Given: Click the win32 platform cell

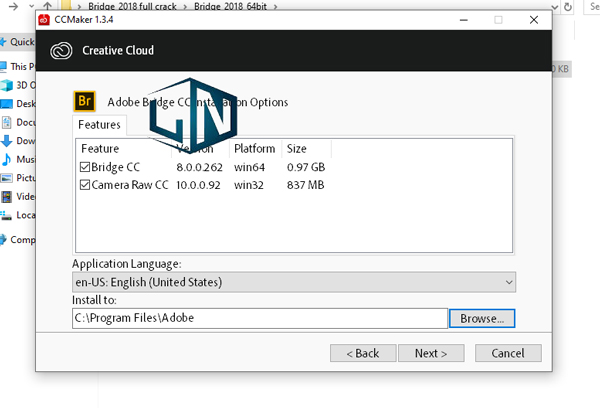Looking at the screenshot, I should [x=248, y=185].
